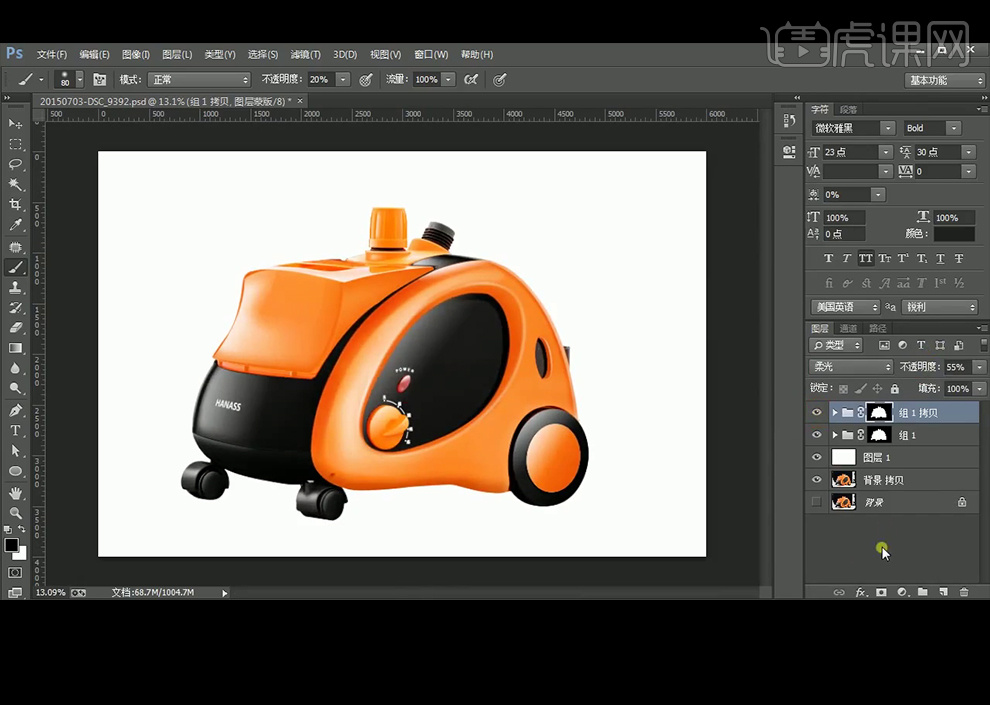Select the Crop tool

point(16,205)
